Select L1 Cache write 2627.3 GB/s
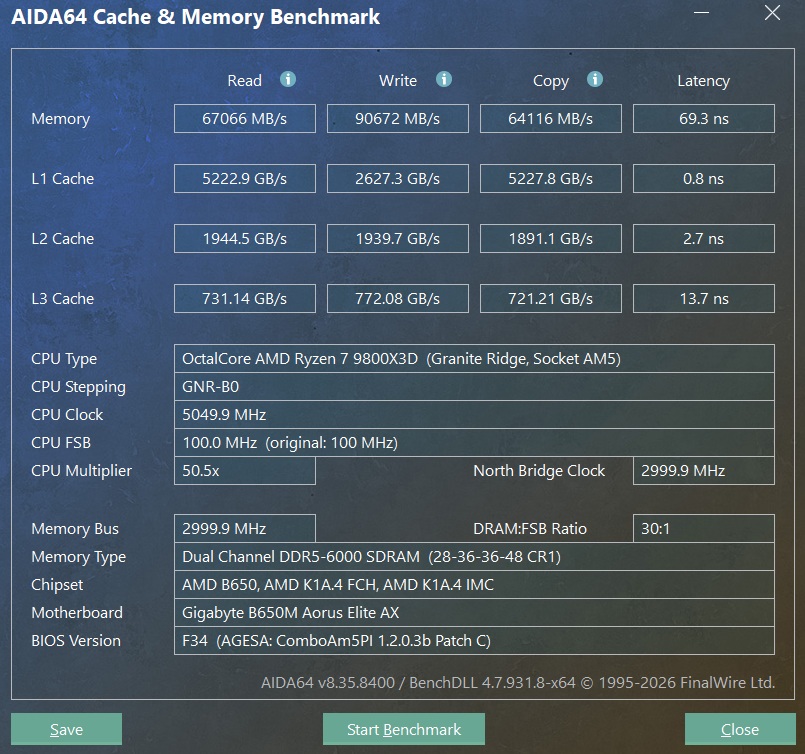The height and width of the screenshot is (754, 805). [x=397, y=179]
